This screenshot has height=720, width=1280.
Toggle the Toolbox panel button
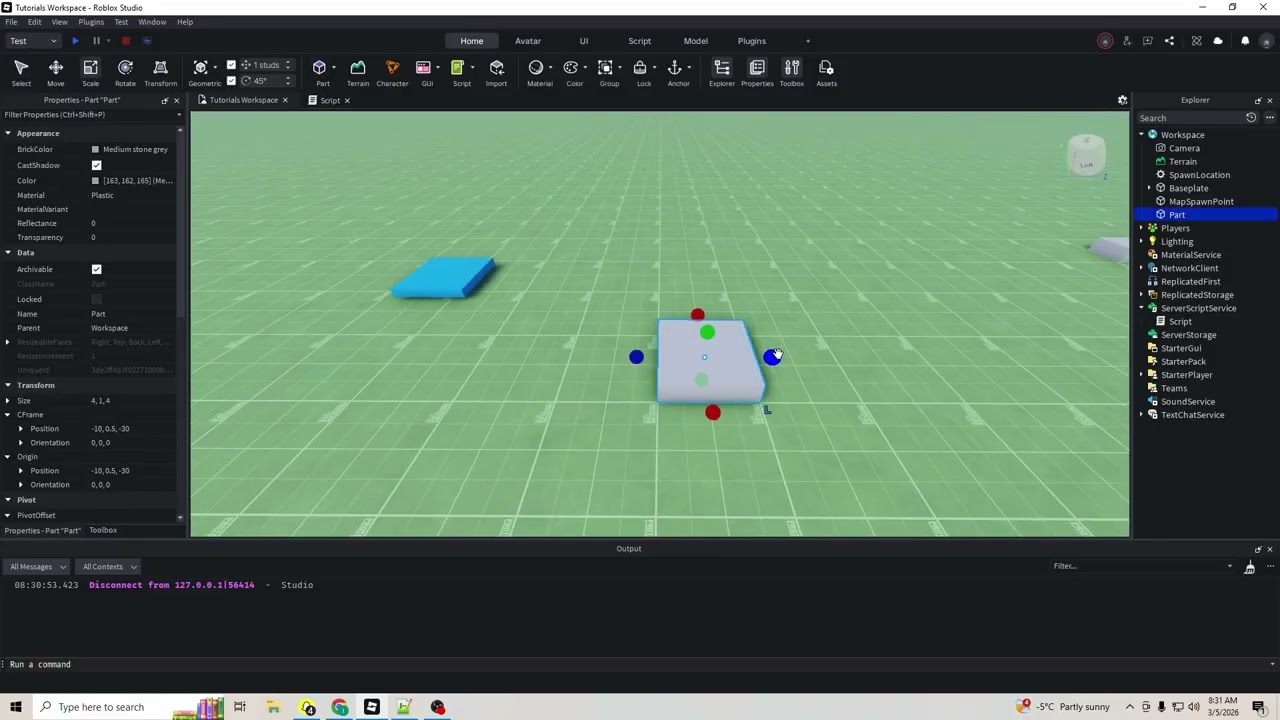tap(792, 73)
